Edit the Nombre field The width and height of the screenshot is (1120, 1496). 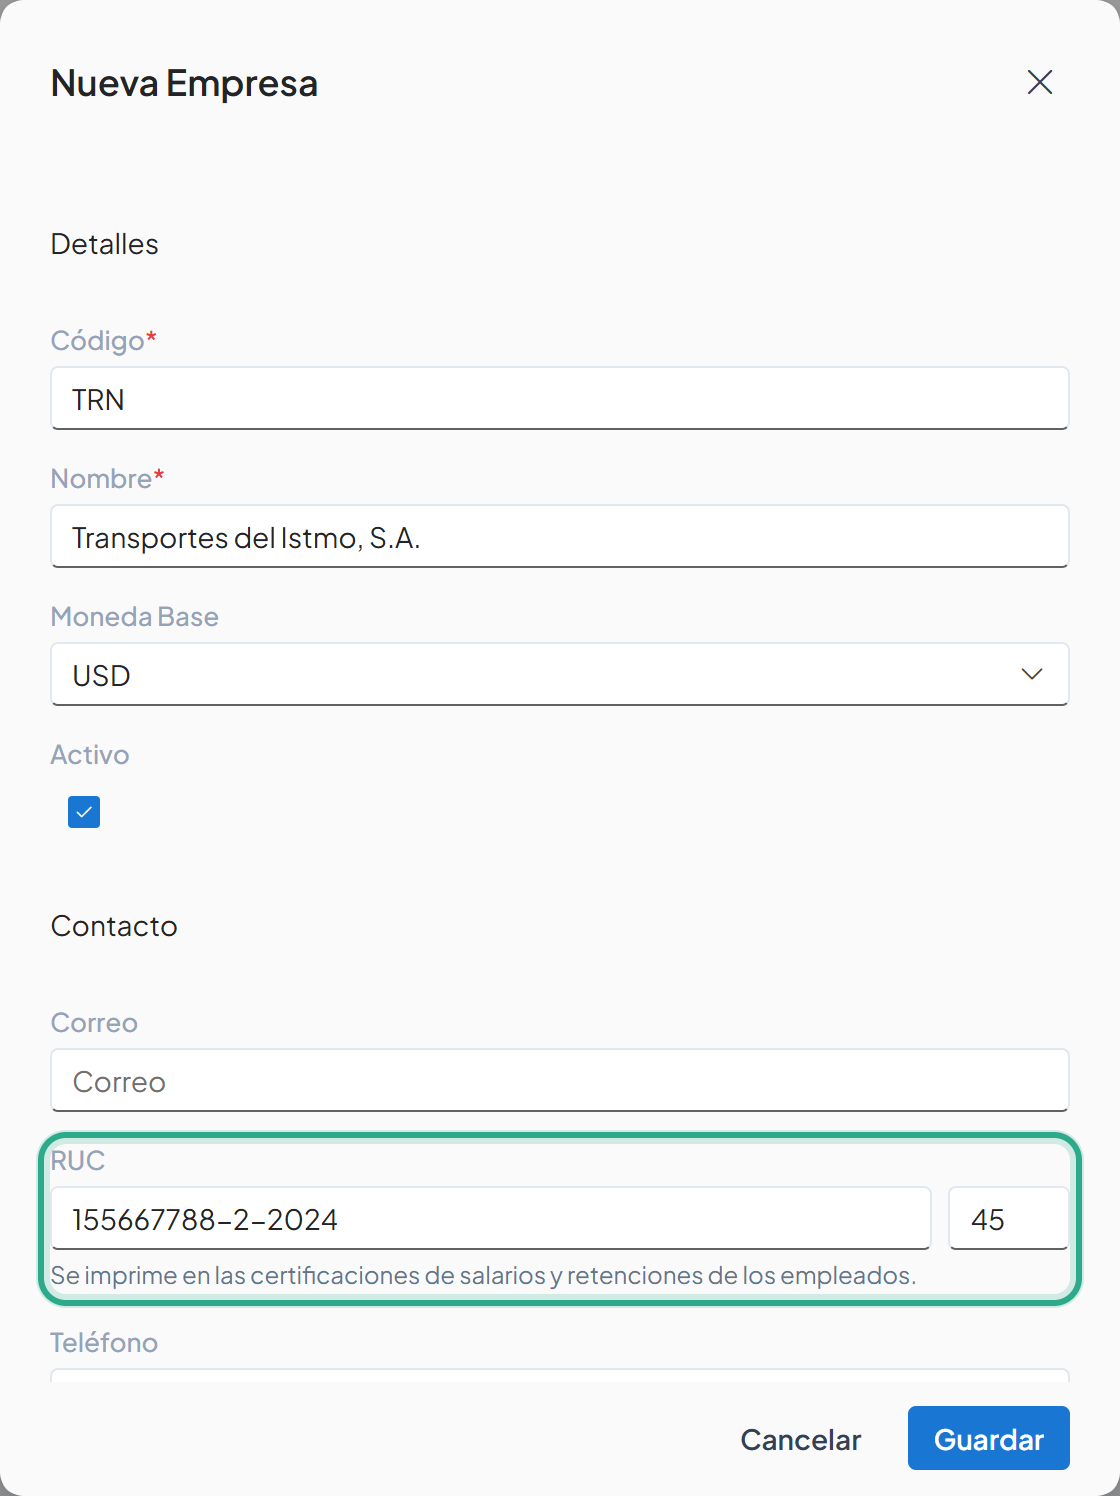560,536
